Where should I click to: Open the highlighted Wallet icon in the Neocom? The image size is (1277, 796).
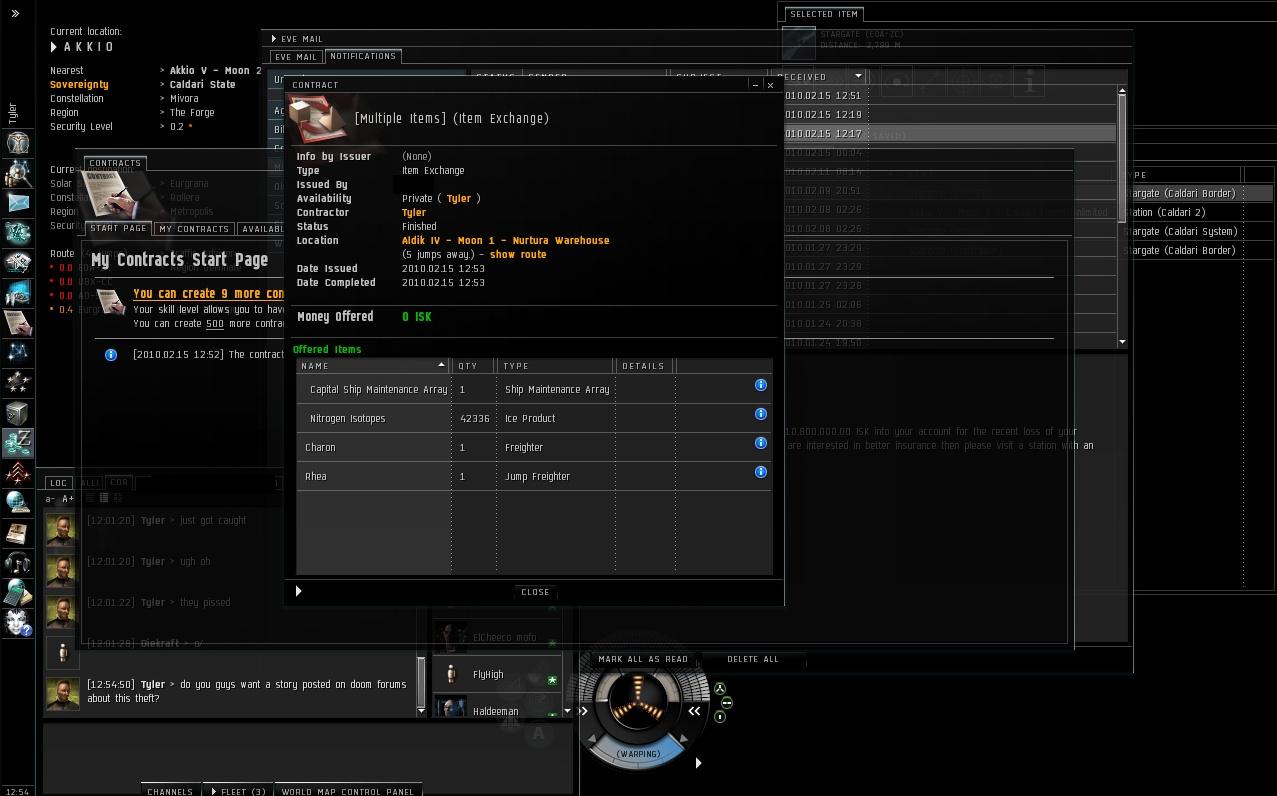(17, 442)
